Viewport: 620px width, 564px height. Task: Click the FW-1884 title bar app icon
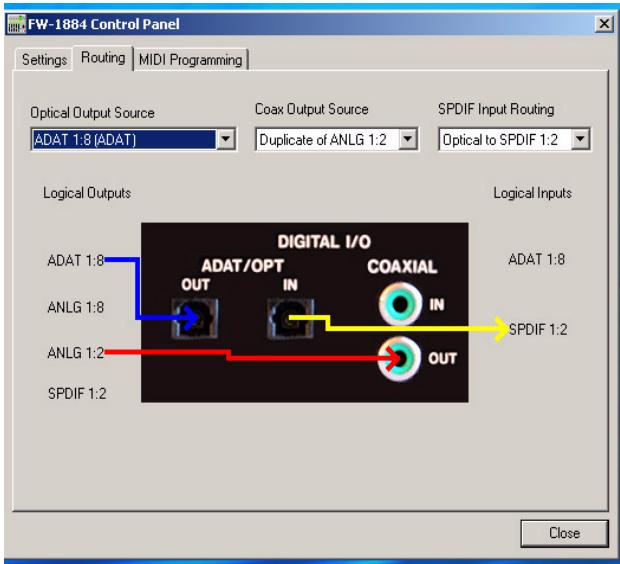(x=16, y=24)
